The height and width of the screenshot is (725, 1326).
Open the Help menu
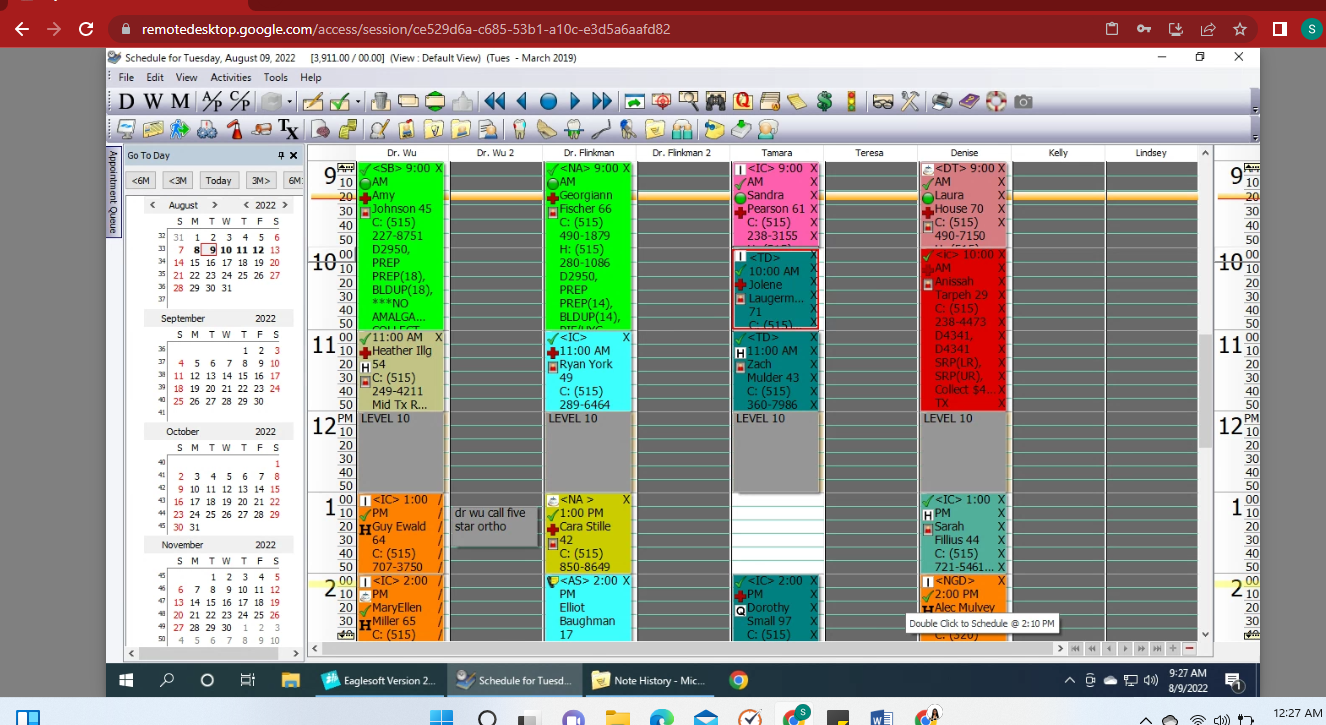[x=311, y=77]
